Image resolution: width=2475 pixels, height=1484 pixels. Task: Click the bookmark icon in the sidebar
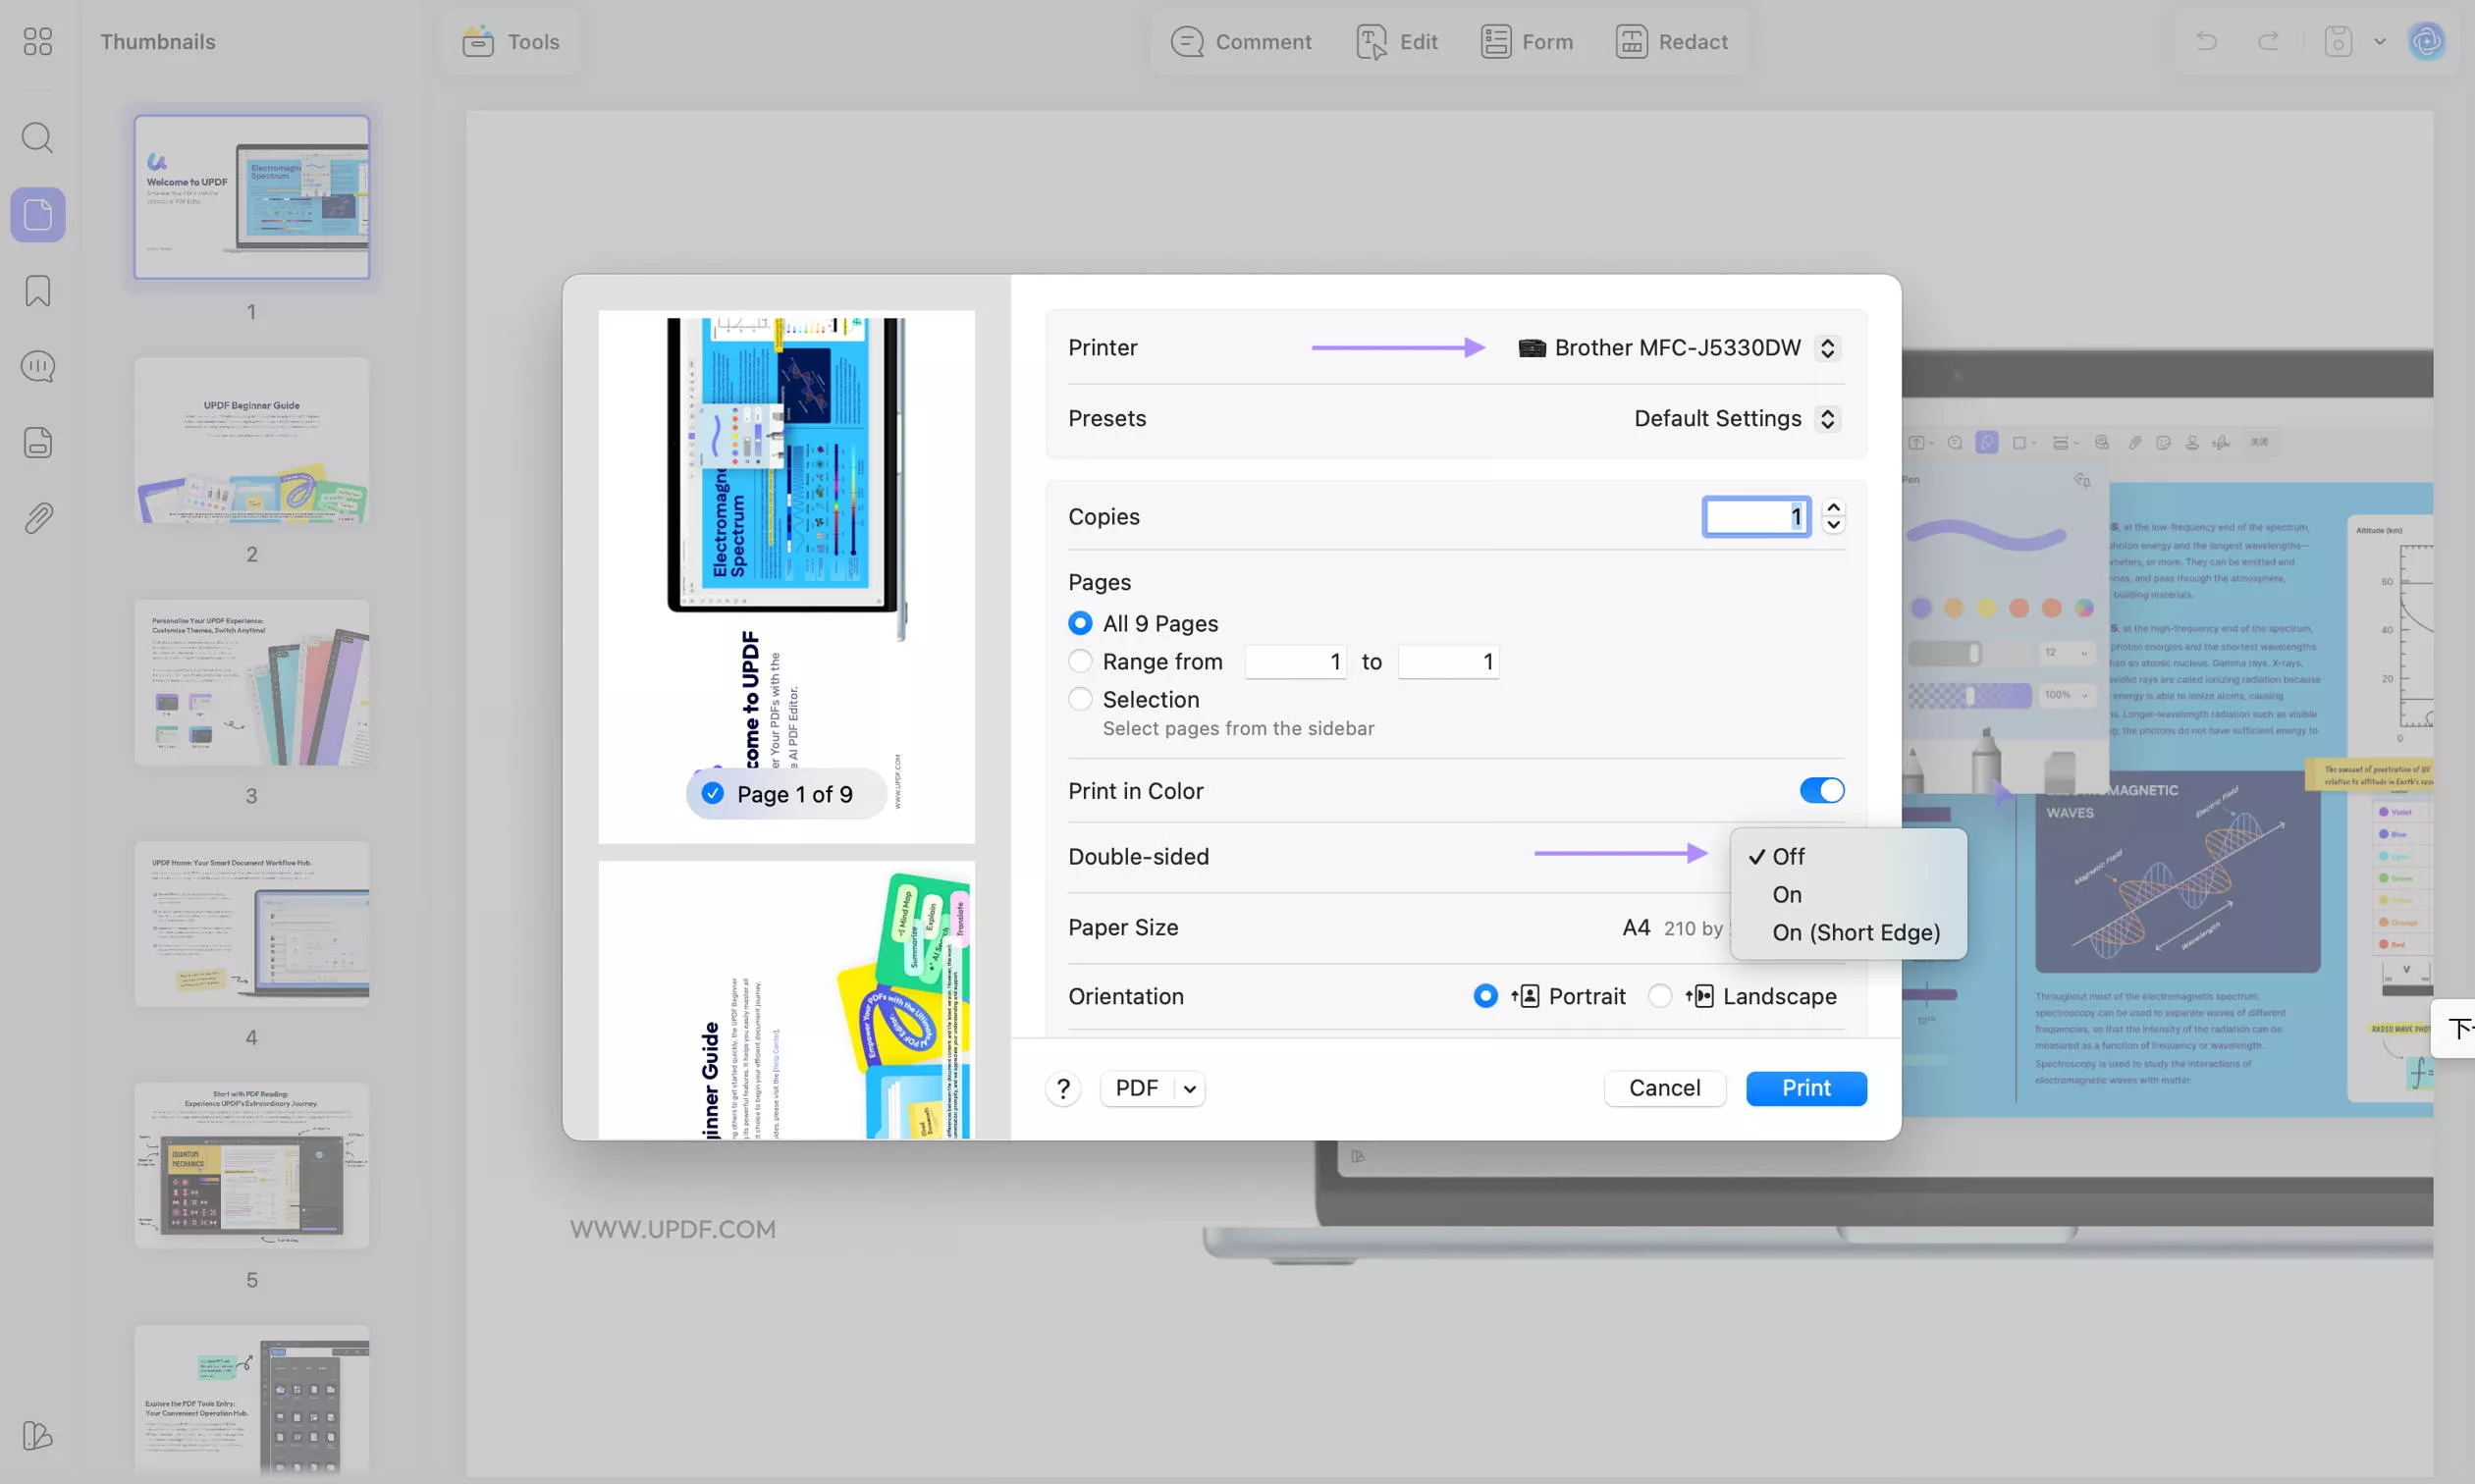37,291
